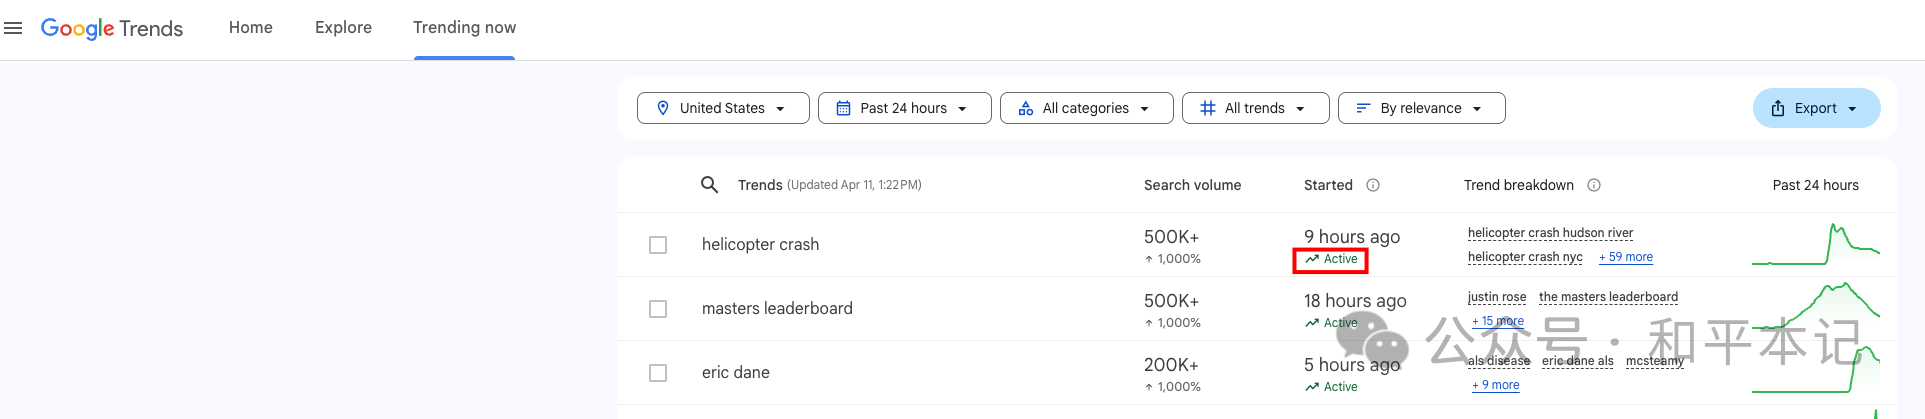The image size is (1925, 419).
Task: Open the By relevance sort dropdown
Action: click(1422, 108)
